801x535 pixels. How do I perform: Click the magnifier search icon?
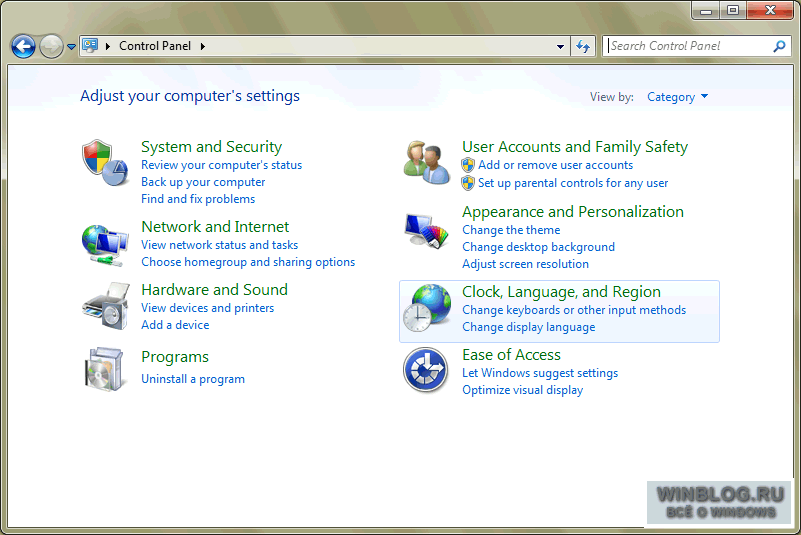pos(779,46)
